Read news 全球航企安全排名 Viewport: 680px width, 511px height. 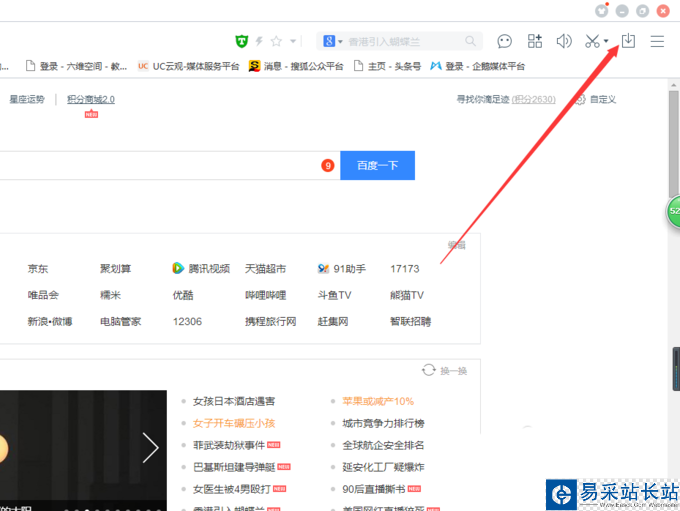coord(383,445)
